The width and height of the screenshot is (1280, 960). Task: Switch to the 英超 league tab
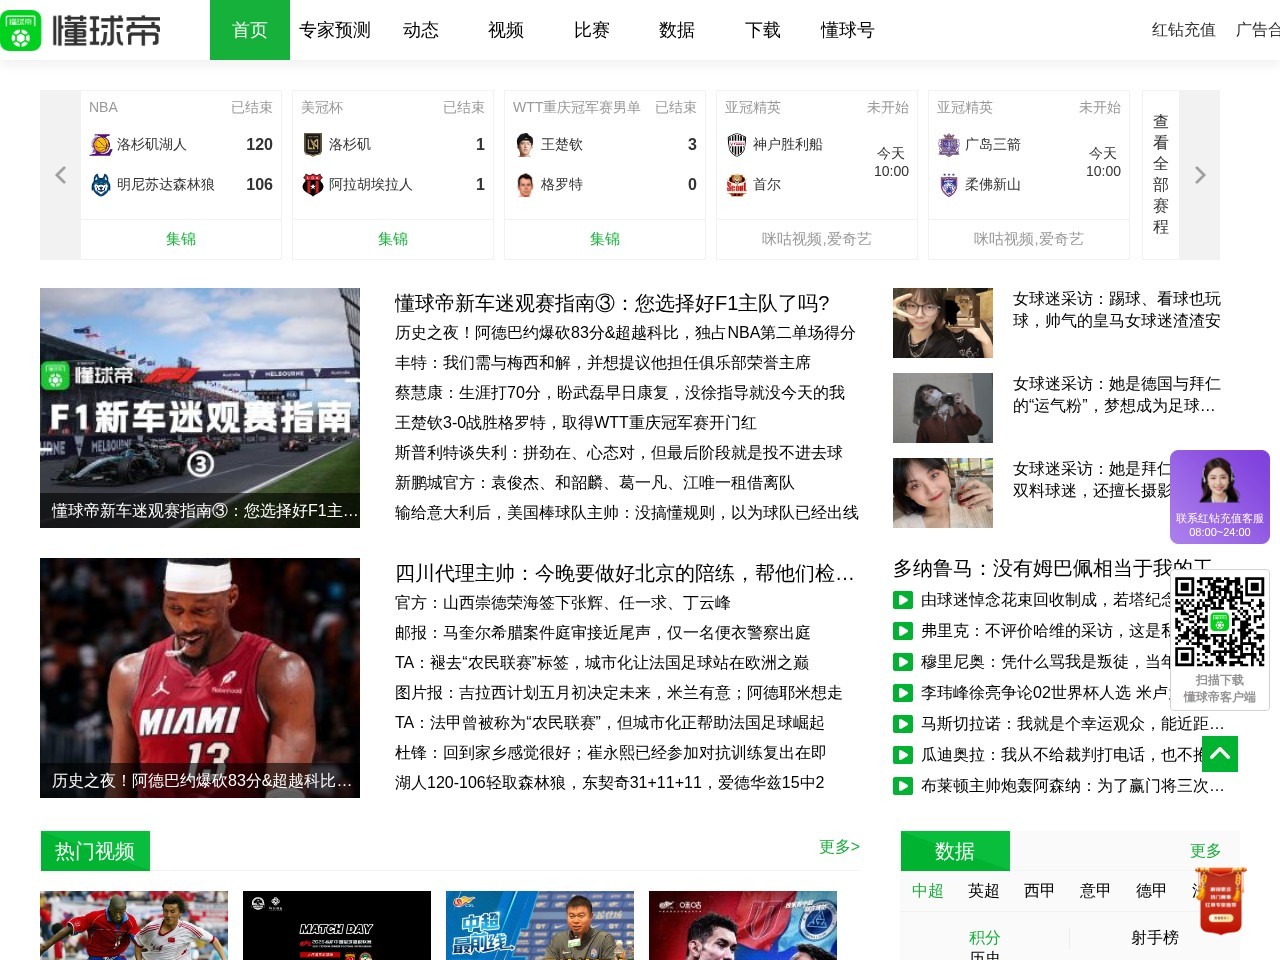tap(983, 890)
